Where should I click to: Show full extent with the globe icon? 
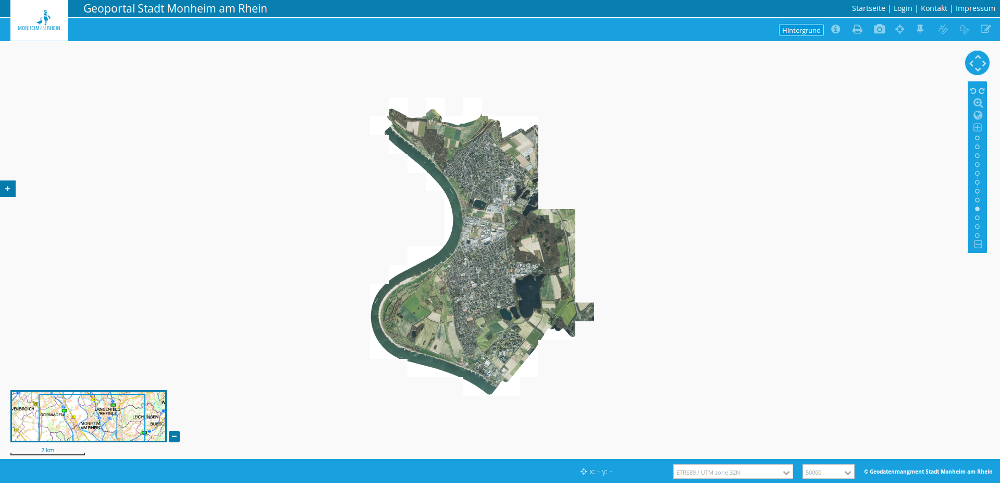click(x=977, y=115)
